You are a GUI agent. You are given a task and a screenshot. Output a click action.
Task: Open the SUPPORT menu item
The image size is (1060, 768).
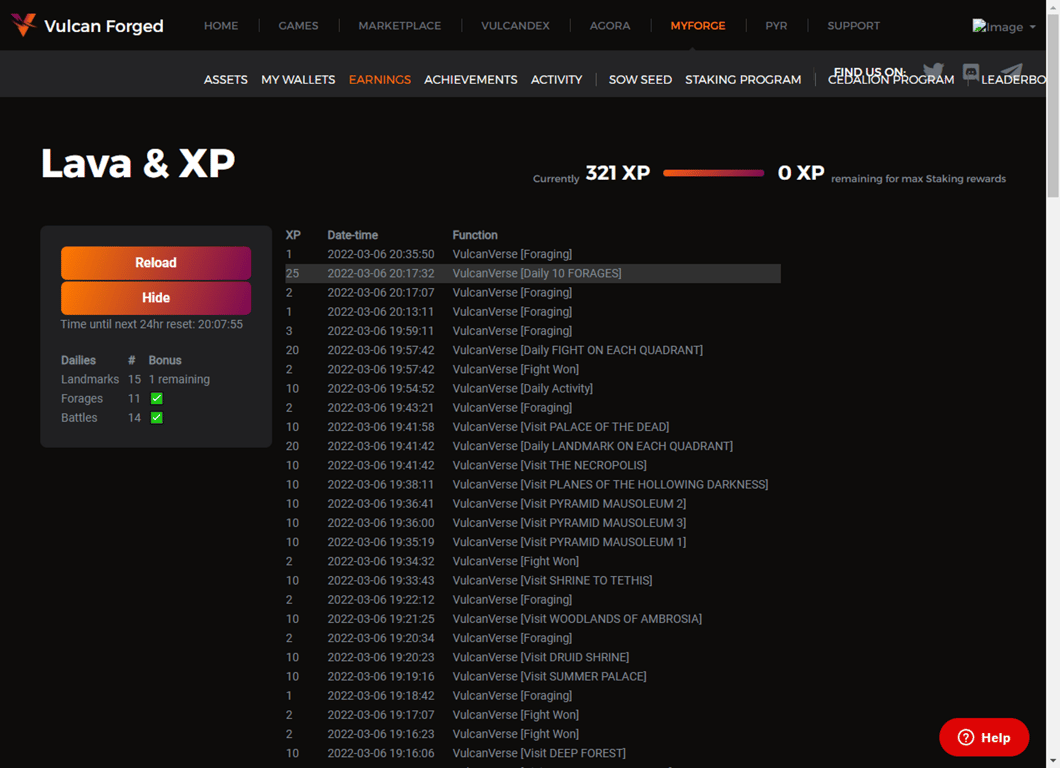pos(854,26)
